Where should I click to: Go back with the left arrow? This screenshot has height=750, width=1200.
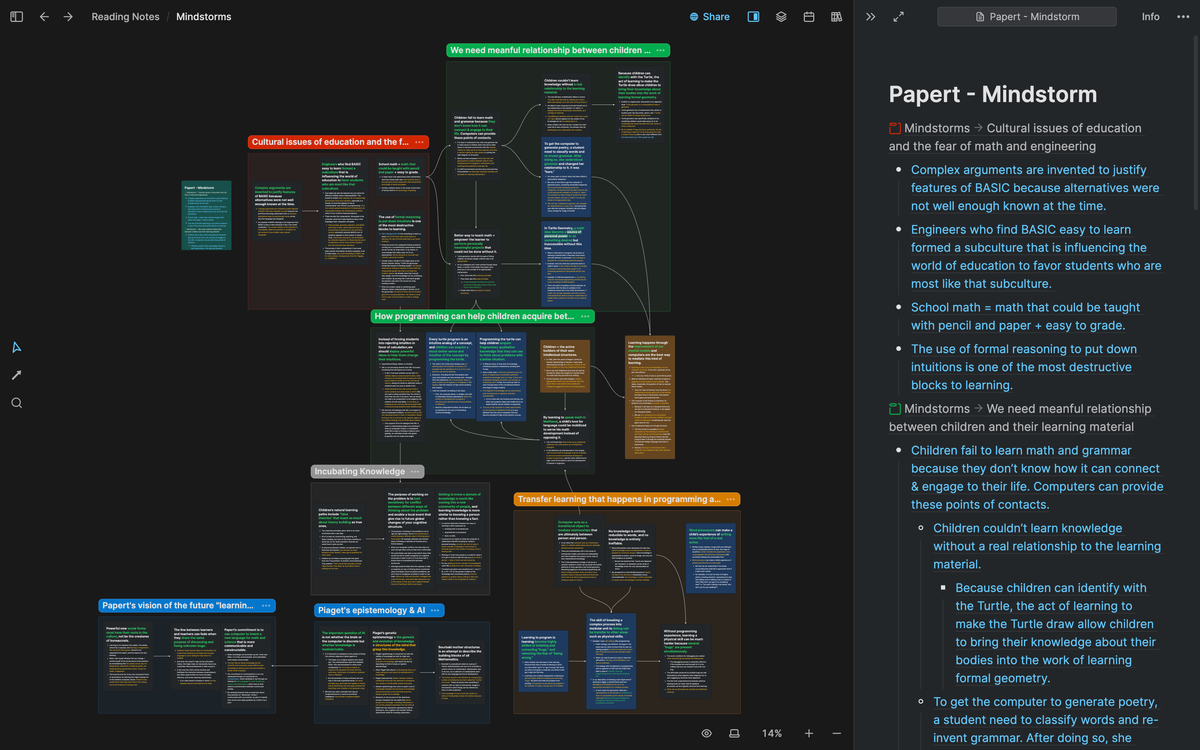pos(44,17)
